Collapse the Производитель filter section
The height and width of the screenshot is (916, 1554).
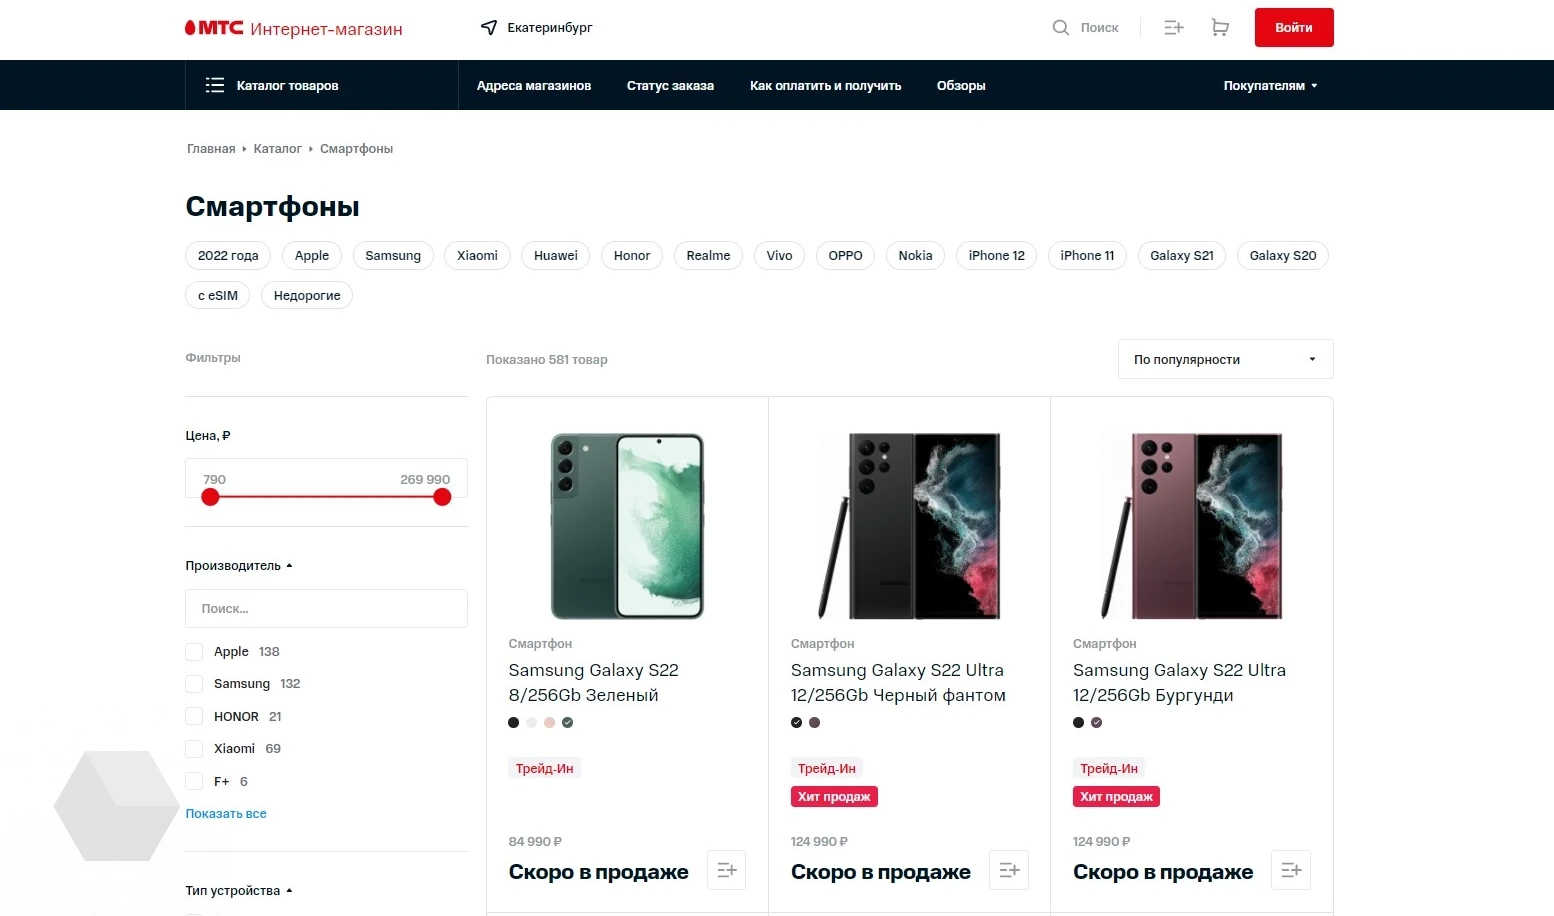[239, 566]
